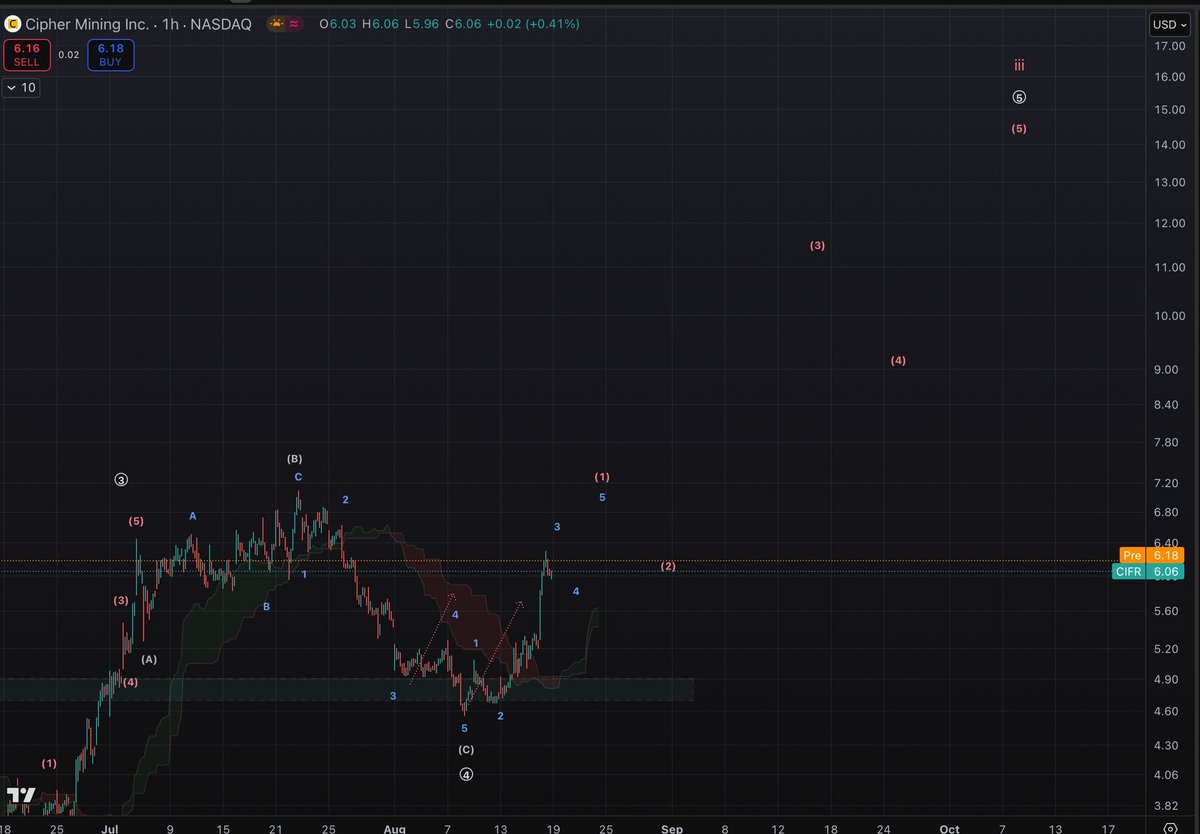
Task: Select the blue C wave label
Action: (x=298, y=477)
